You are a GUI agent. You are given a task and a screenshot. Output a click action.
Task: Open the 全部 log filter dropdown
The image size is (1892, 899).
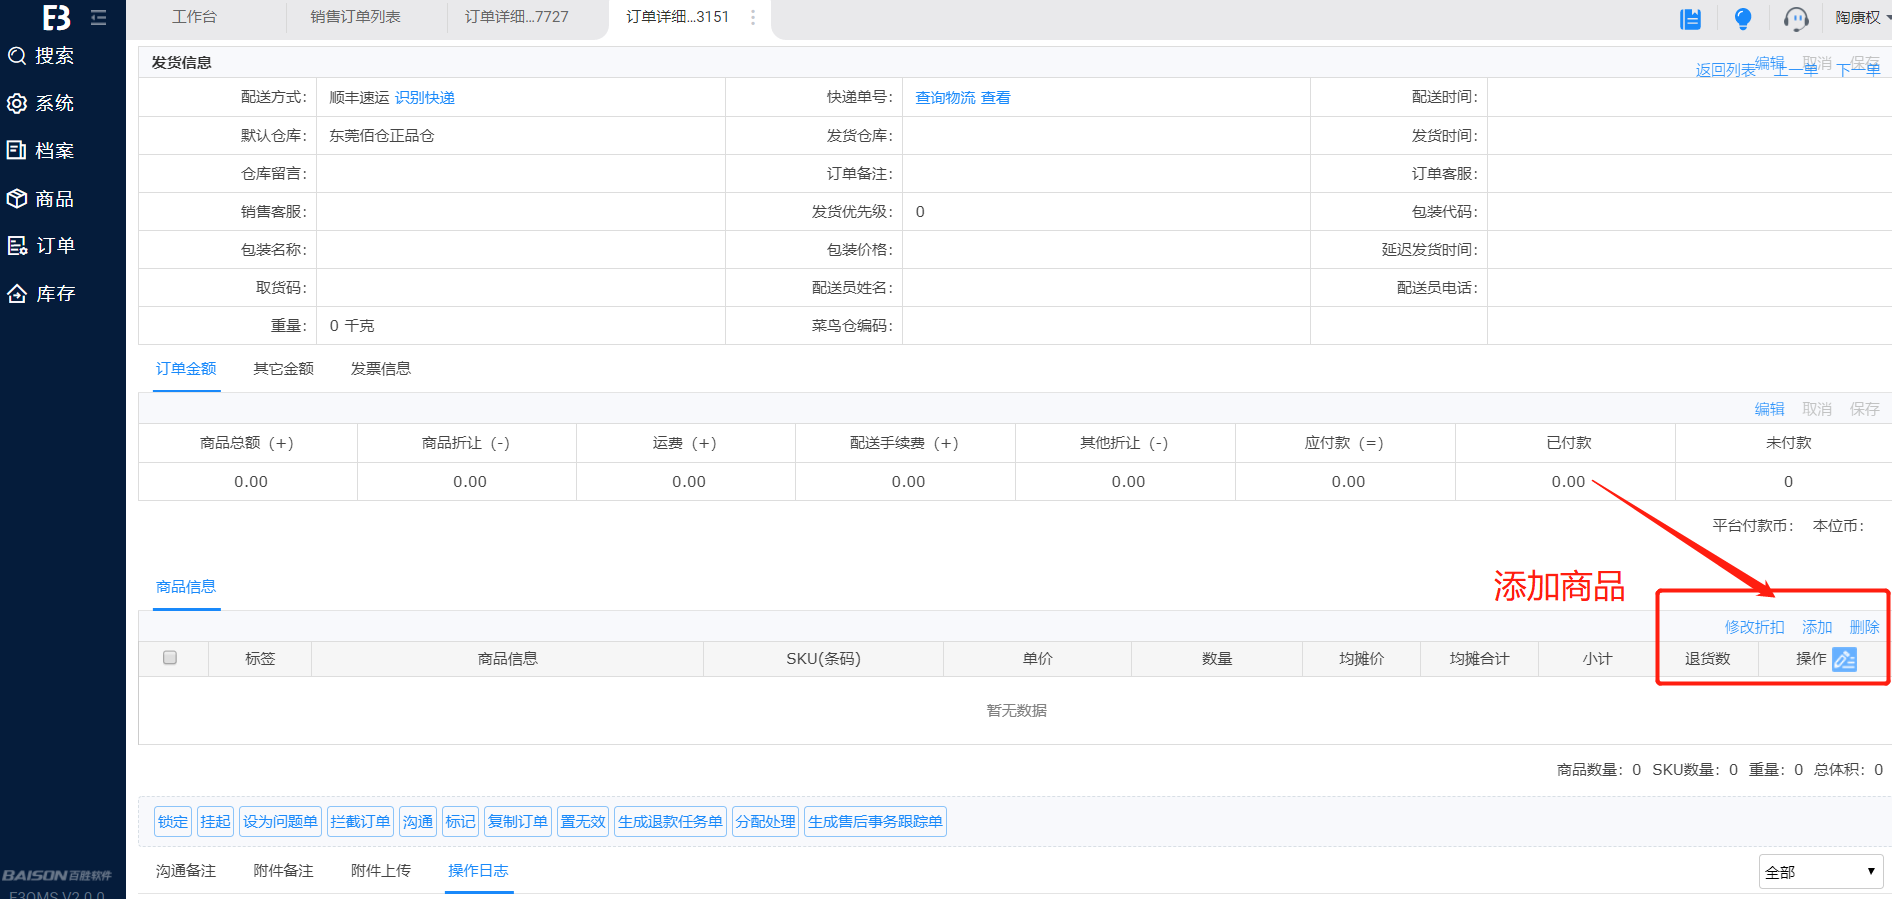click(x=1820, y=872)
